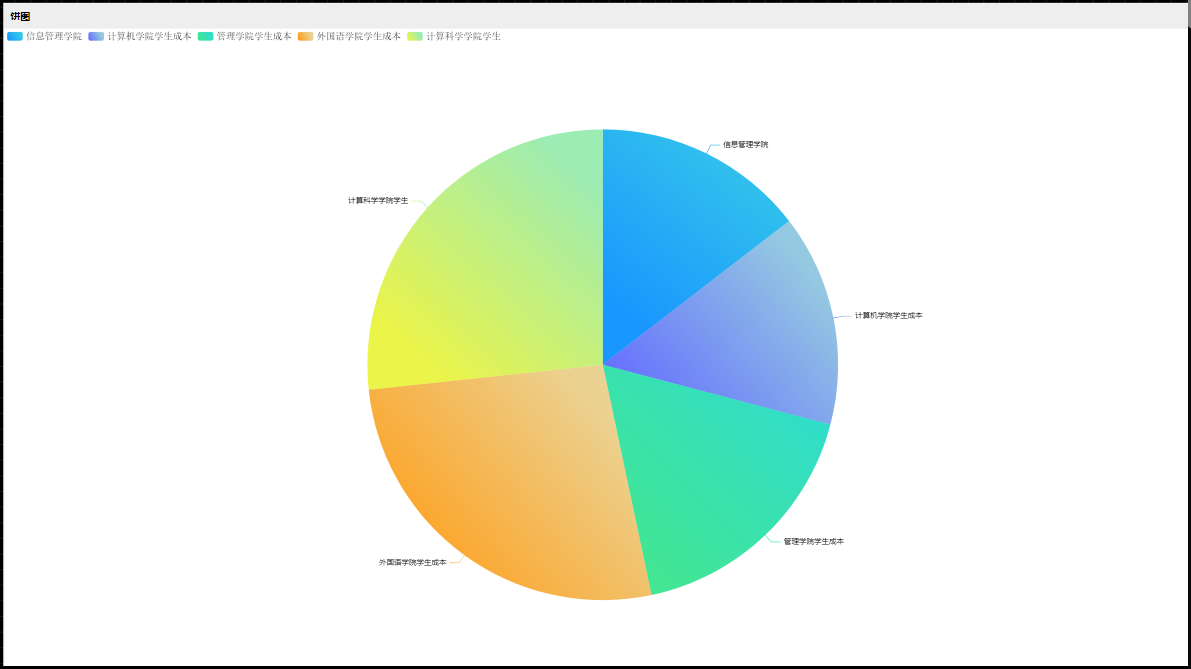Click the 管理学院学生成本 label beside the pie
Screen dimensions: 1191x669
coord(813,542)
